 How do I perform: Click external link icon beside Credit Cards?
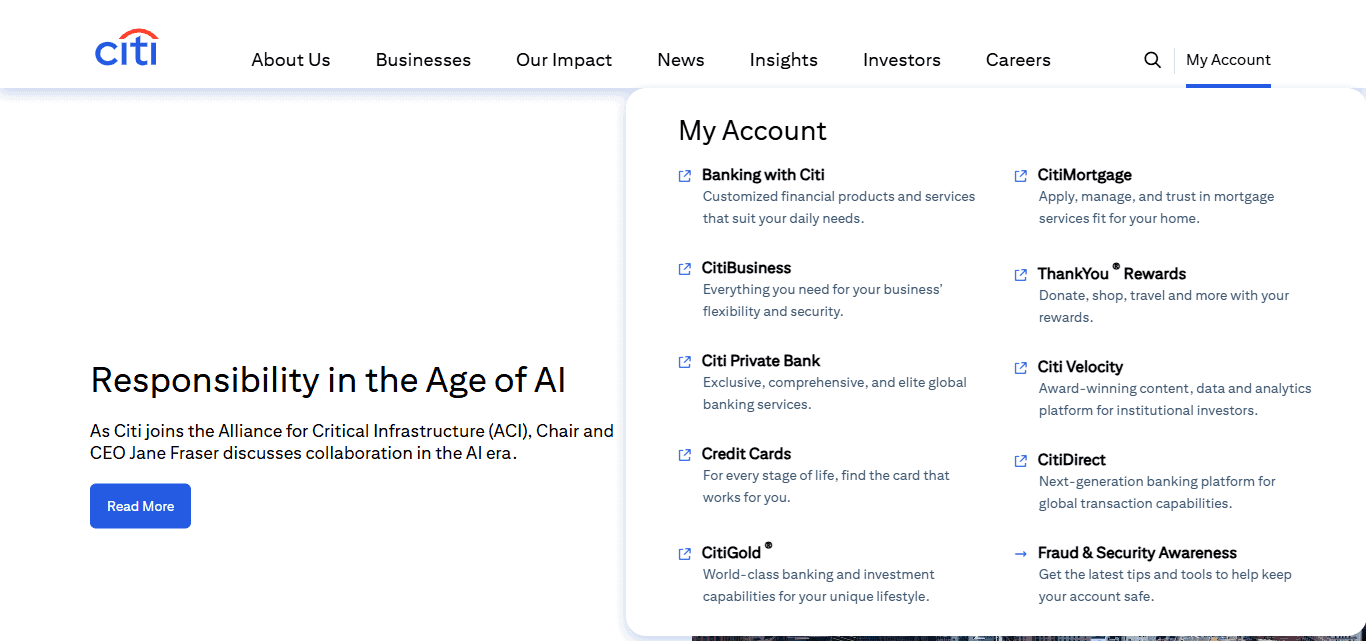click(685, 455)
